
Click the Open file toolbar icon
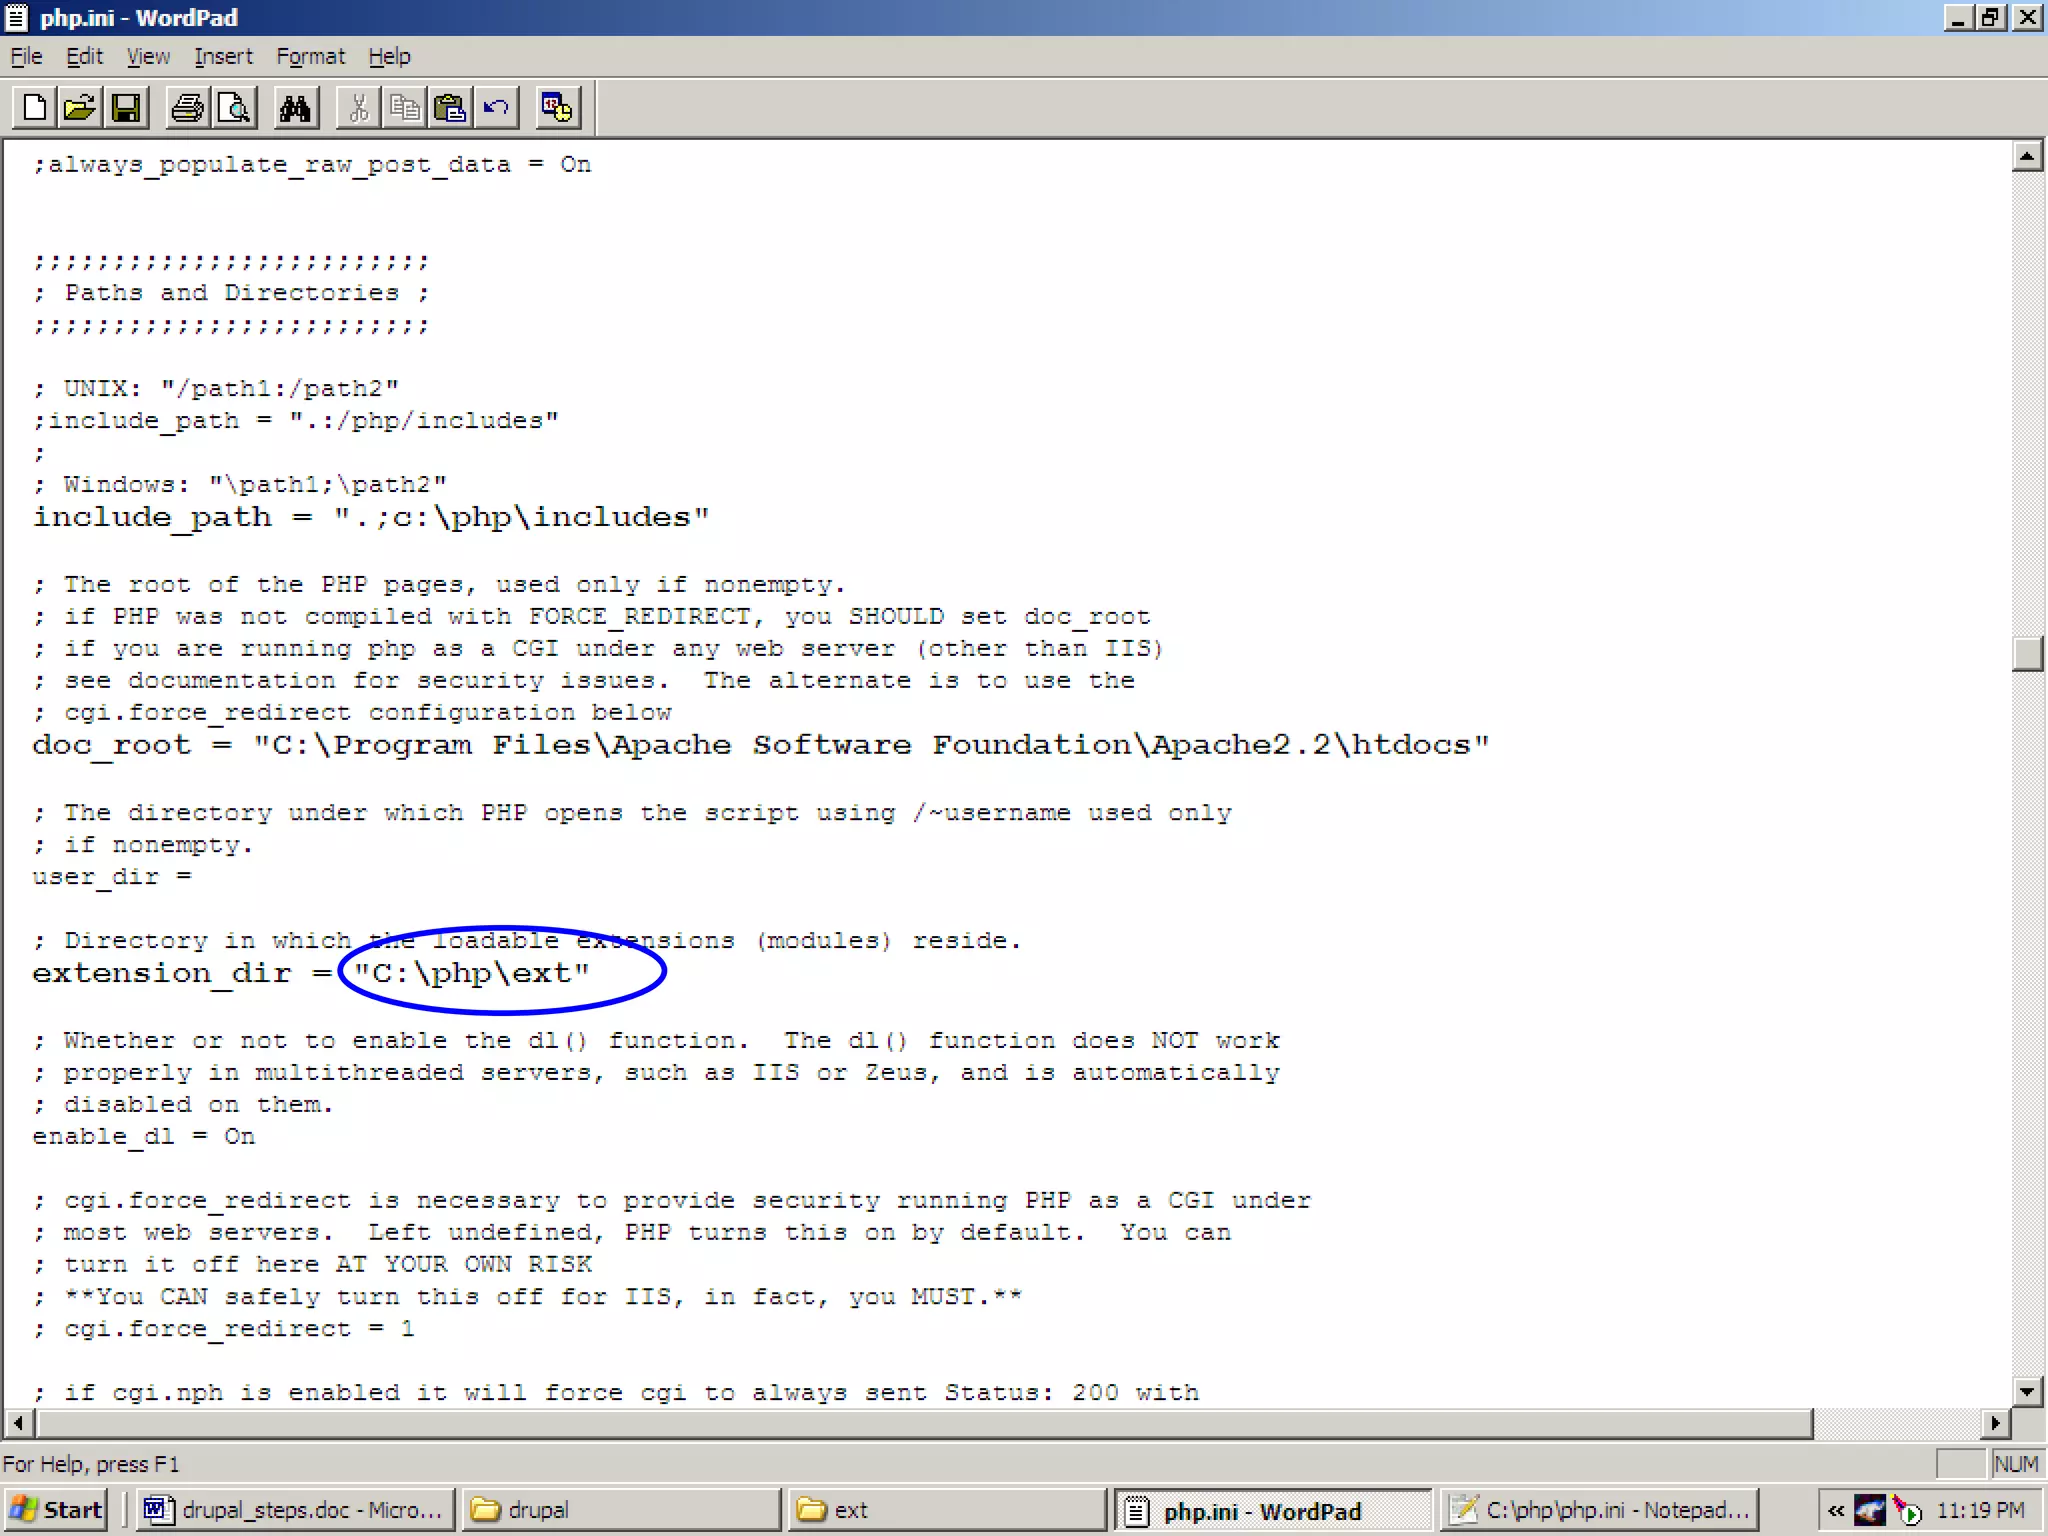pyautogui.click(x=80, y=108)
